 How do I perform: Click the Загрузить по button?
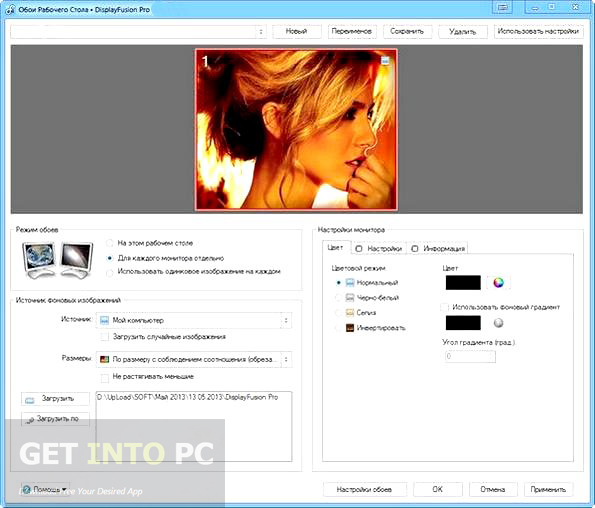click(55, 419)
